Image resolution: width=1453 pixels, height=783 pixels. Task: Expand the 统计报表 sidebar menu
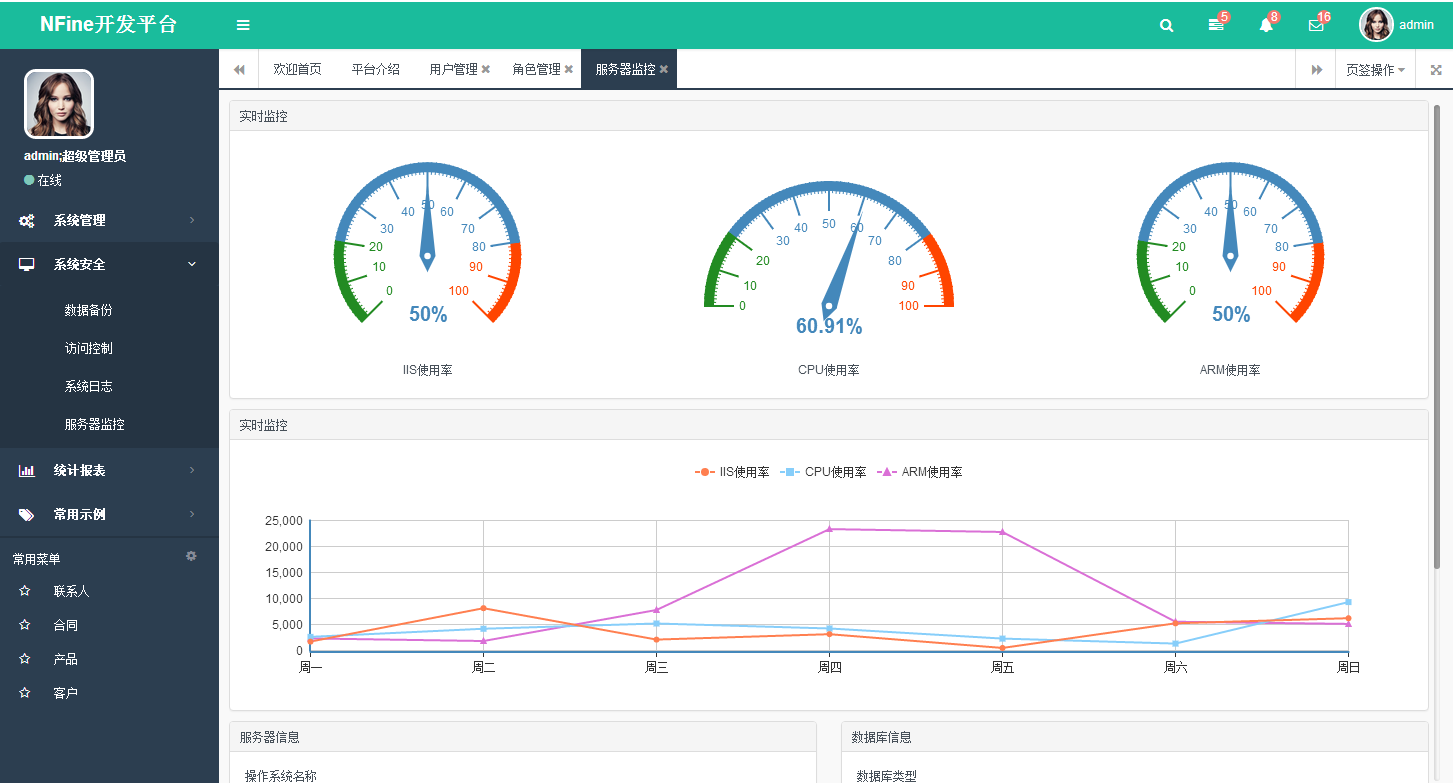click(x=109, y=470)
